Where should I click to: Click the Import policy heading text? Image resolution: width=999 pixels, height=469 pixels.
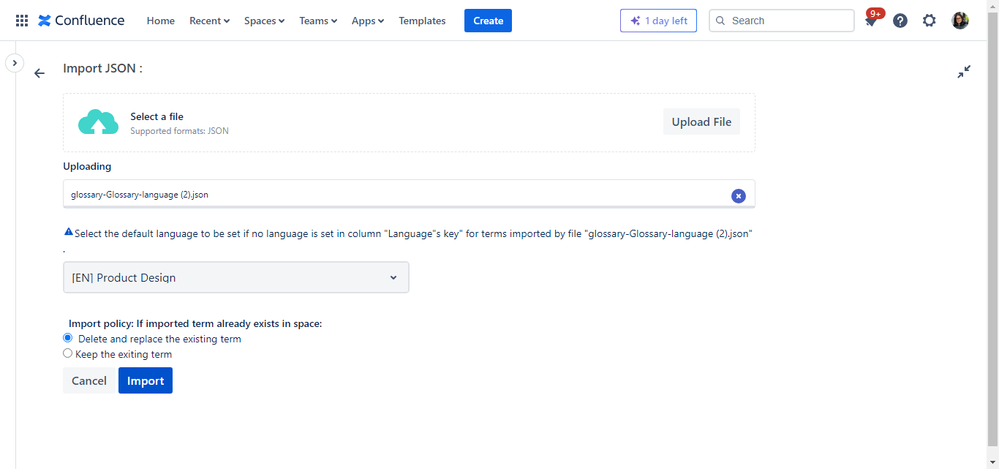coord(195,323)
